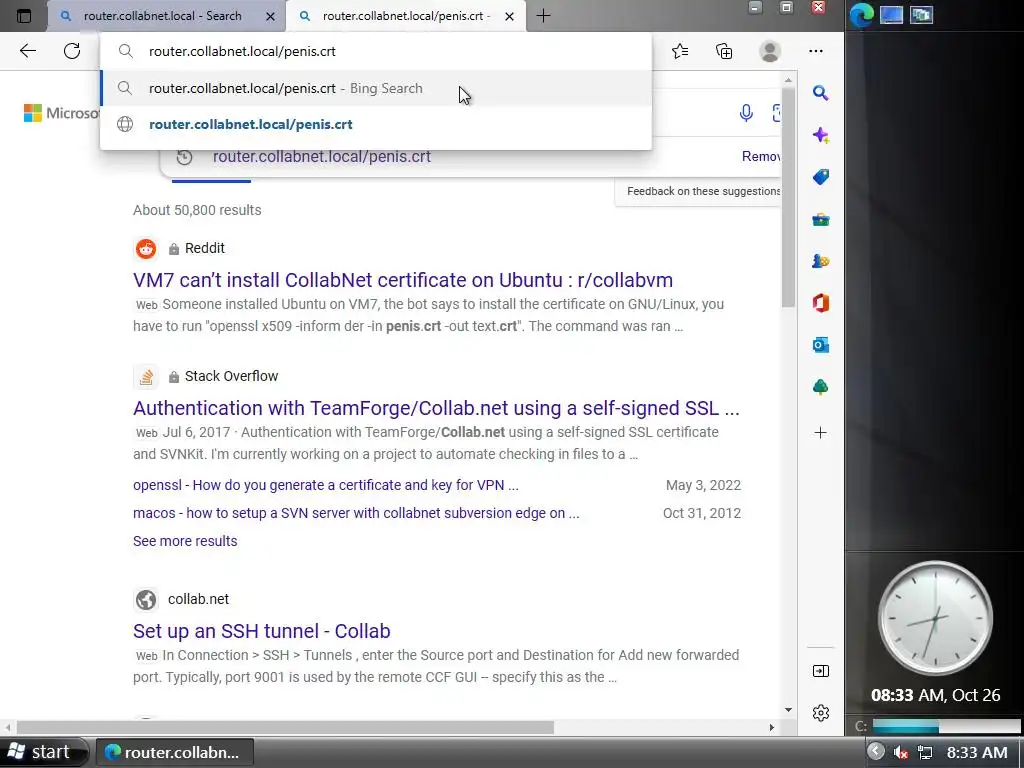The width and height of the screenshot is (1024, 768).
Task: Close the router.collabnet.local - Search tab
Action: click(270, 16)
